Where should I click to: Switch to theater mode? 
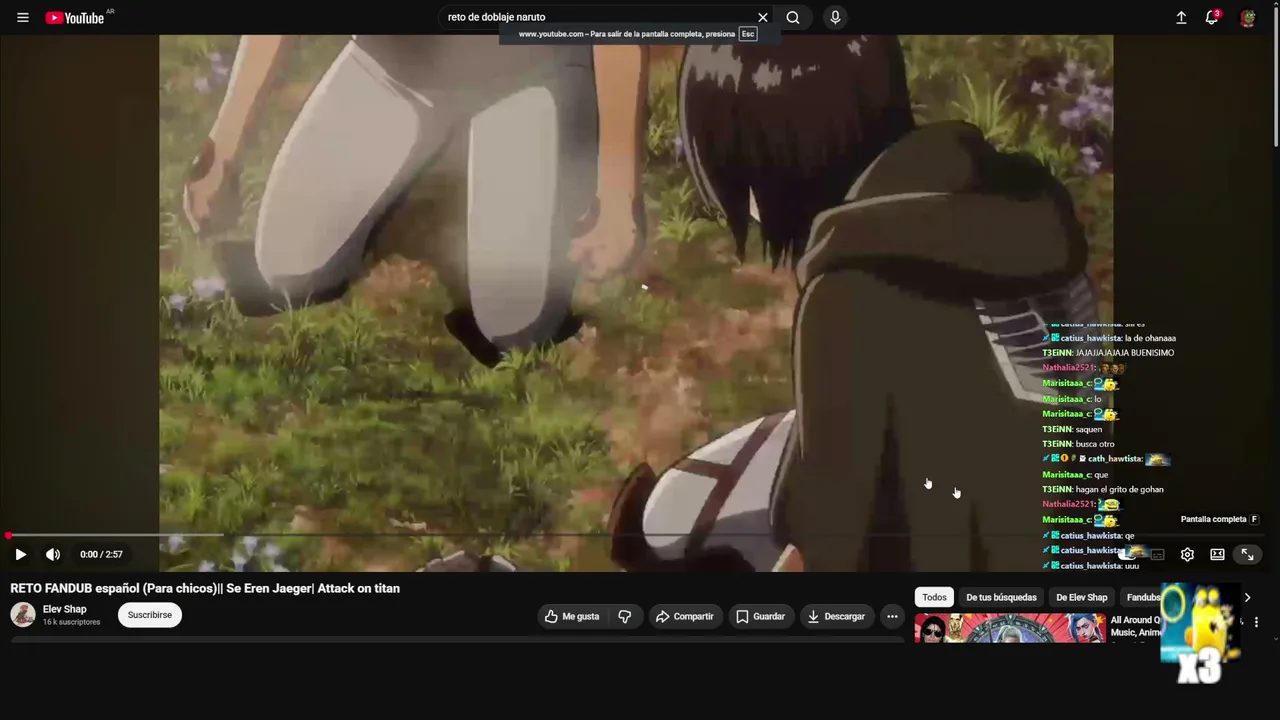pyautogui.click(x=1217, y=554)
